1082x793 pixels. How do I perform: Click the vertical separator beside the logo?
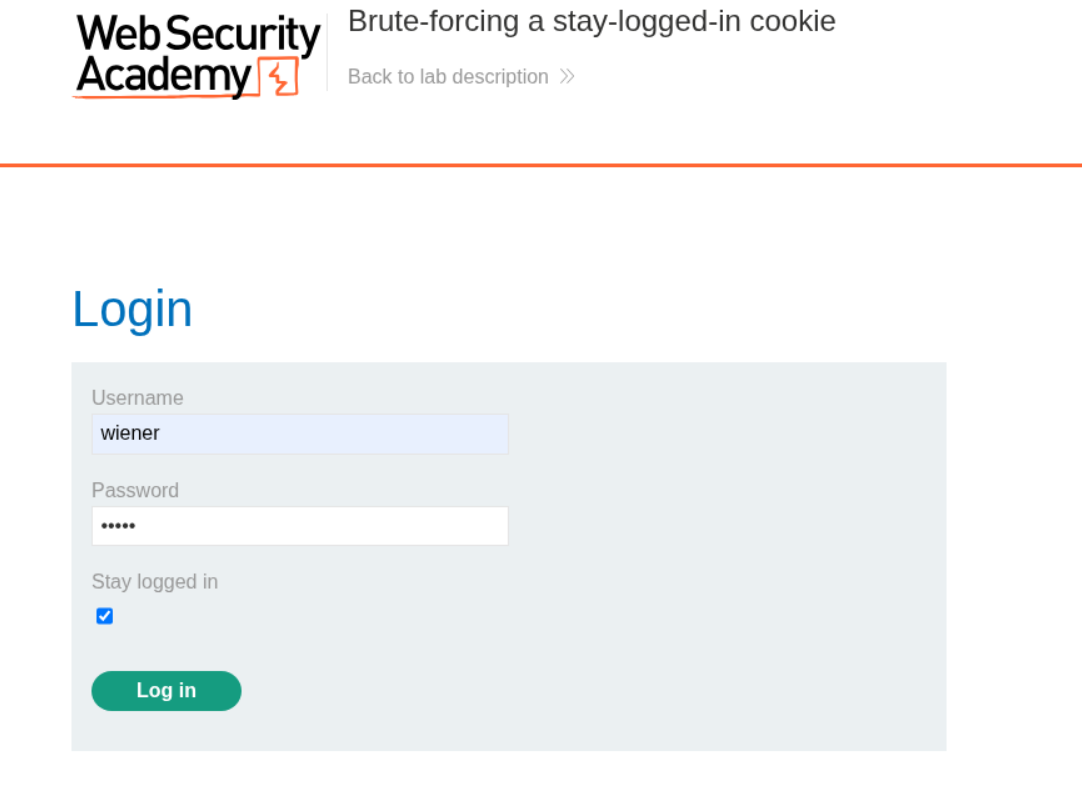(328, 52)
